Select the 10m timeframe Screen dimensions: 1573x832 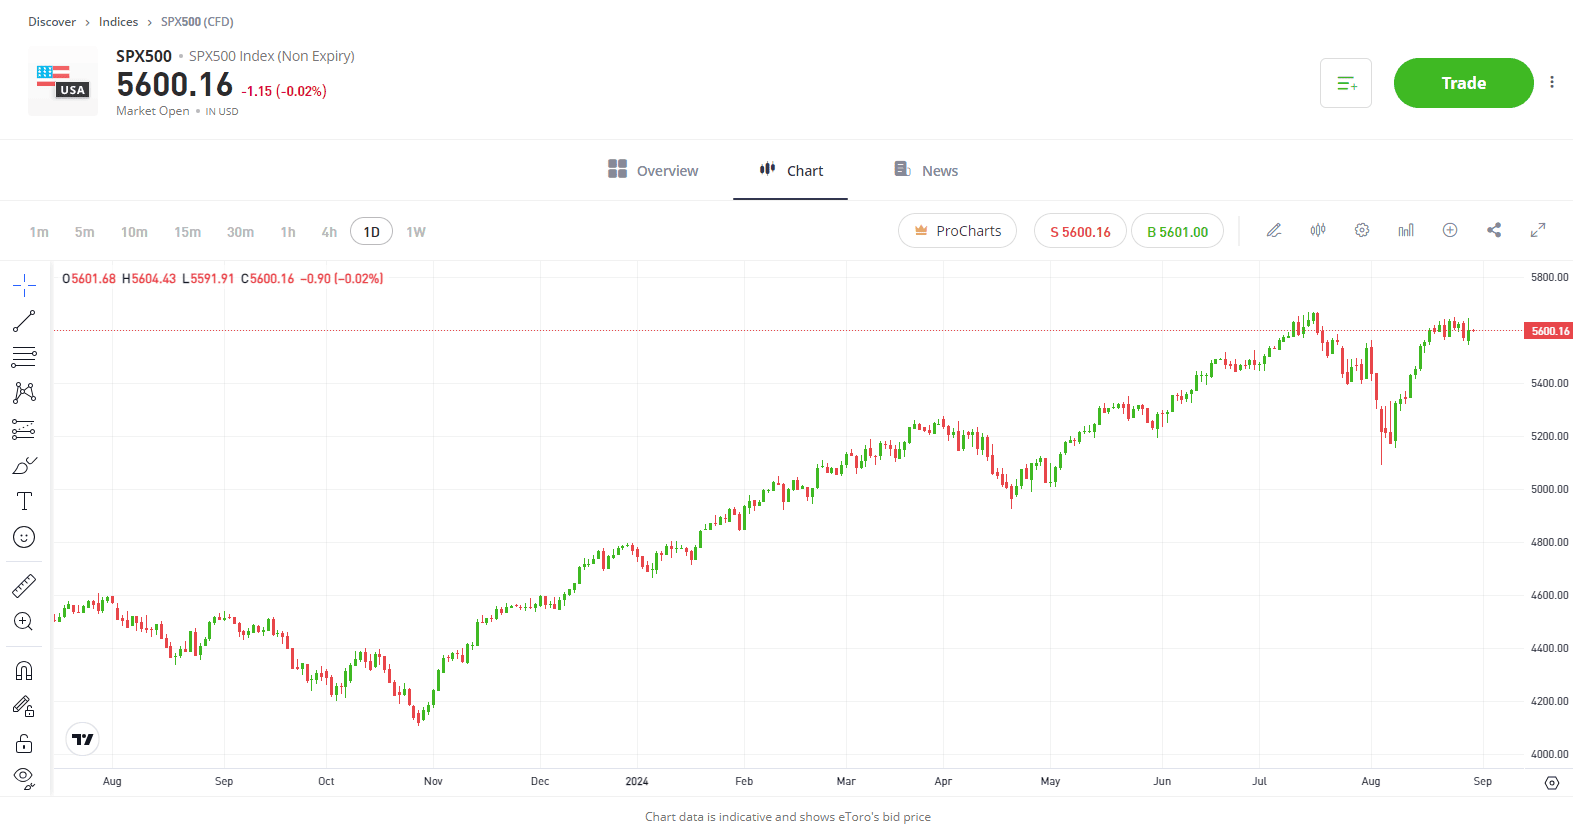134,232
